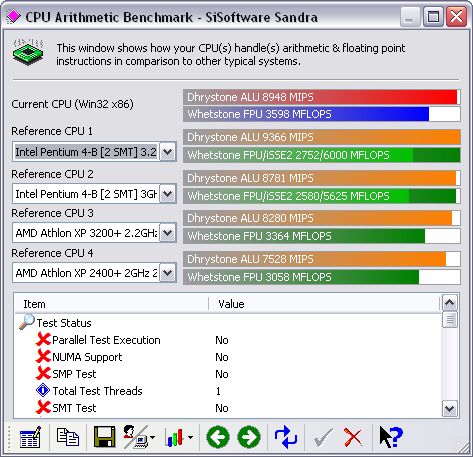
Task: Click the grey checkmark OK icon
Action: pyautogui.click(x=323, y=437)
